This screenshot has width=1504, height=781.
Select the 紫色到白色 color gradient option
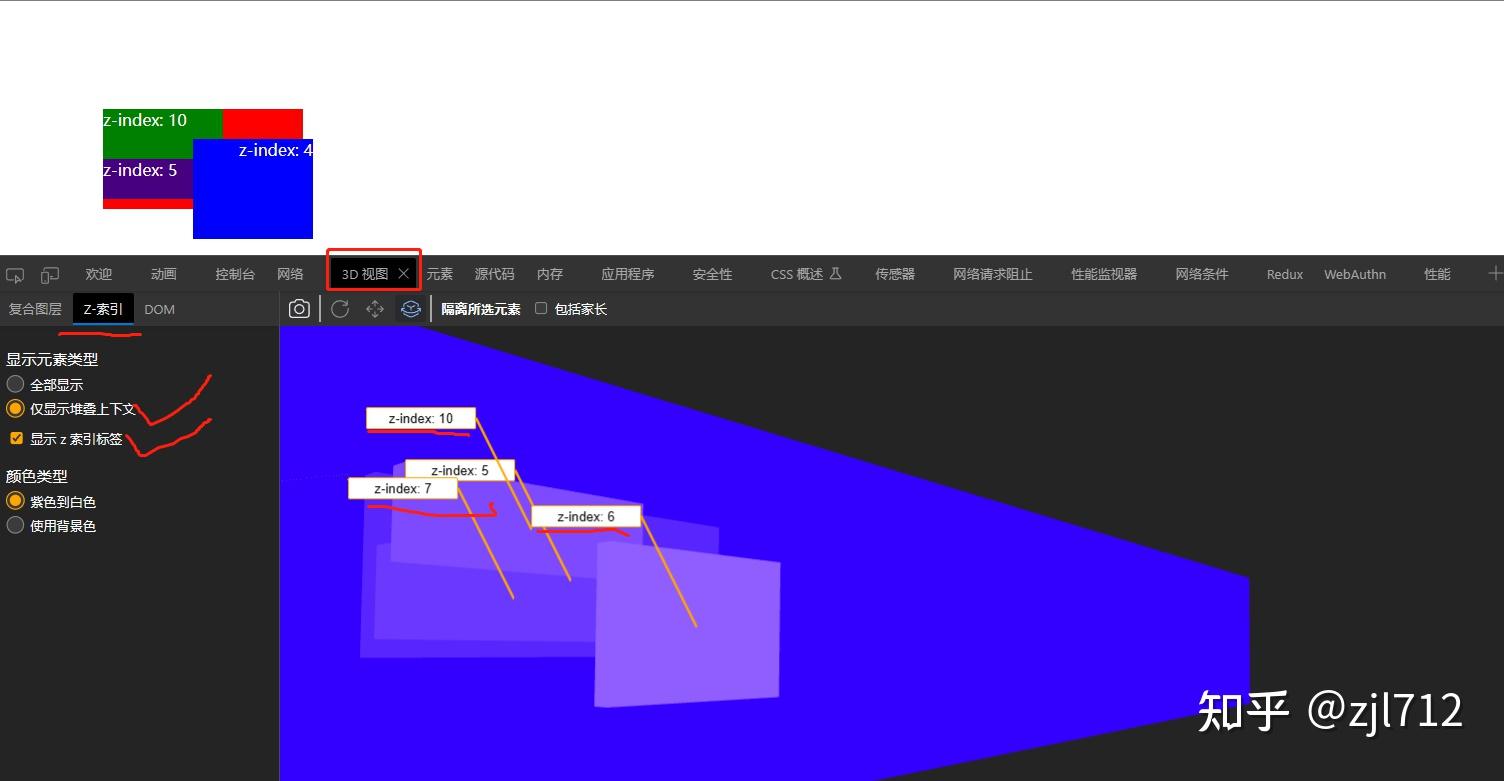[15, 501]
